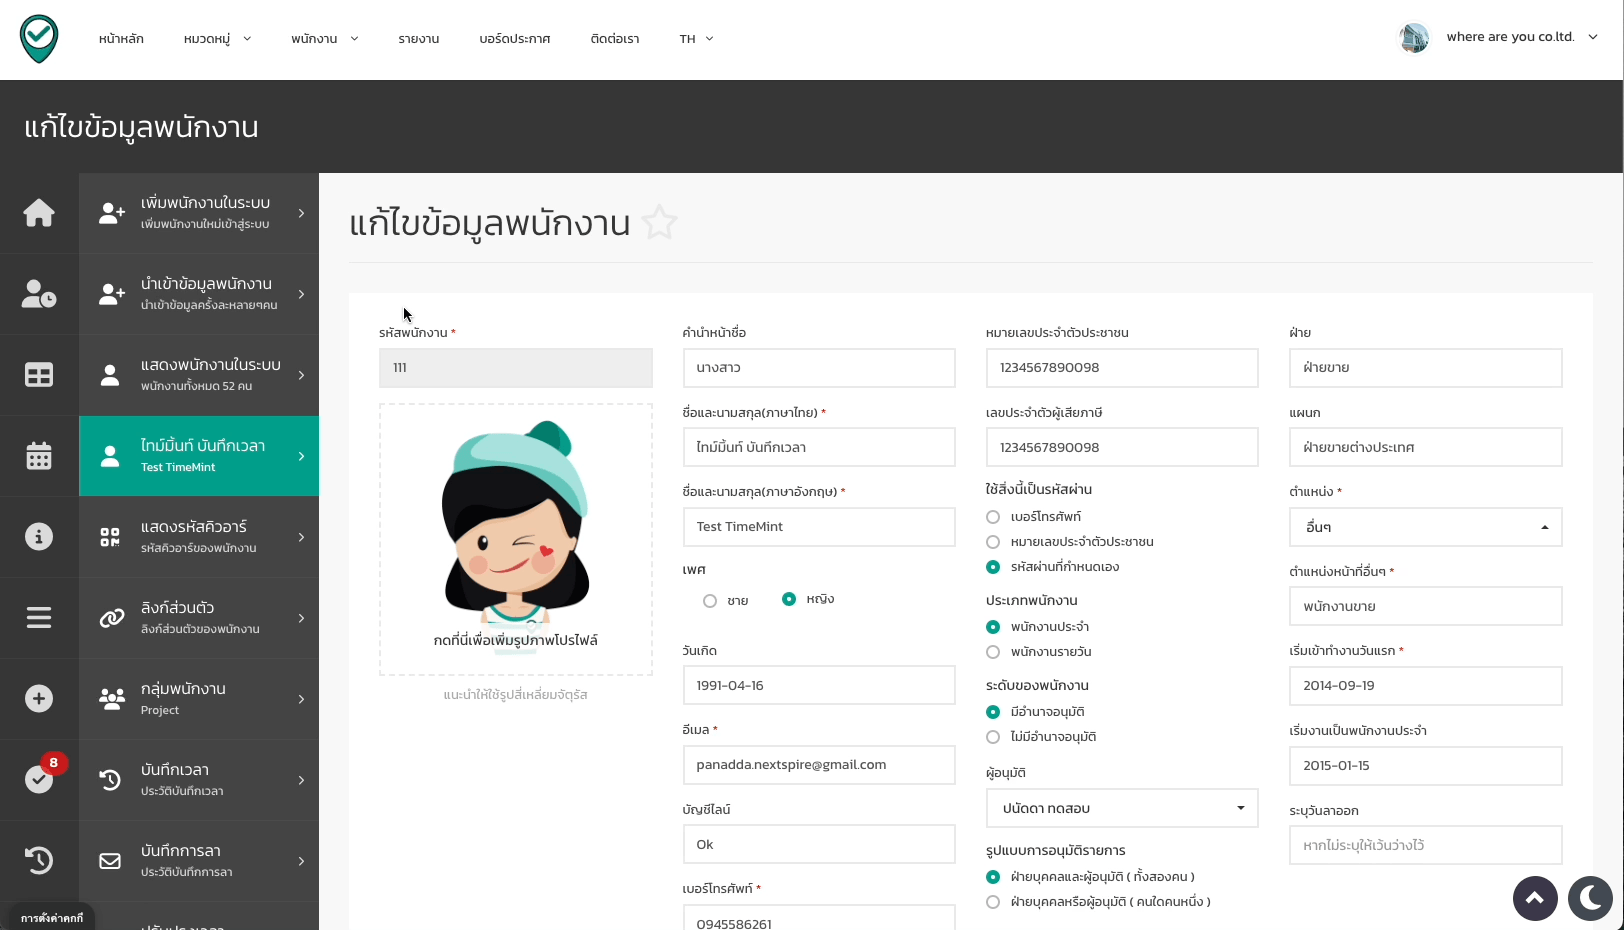Expand the ผู้อนุมัติ dropdown
The width and height of the screenshot is (1624, 930).
[1121, 808]
